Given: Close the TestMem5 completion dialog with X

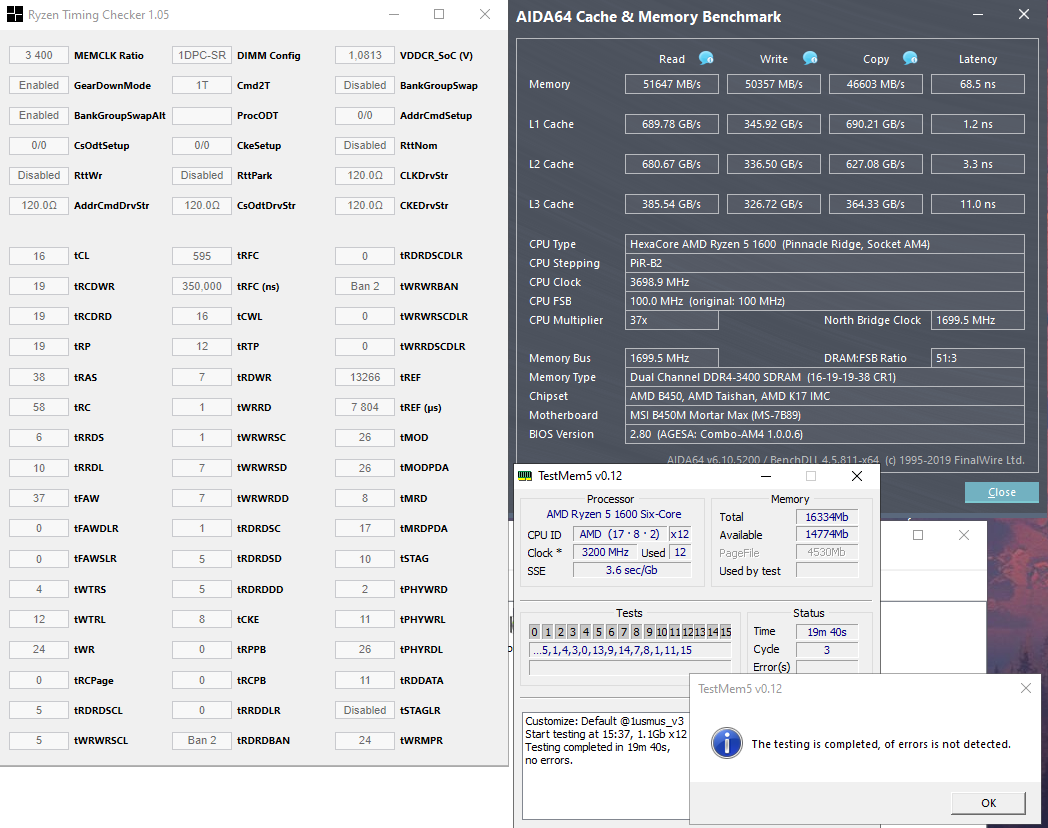Looking at the screenshot, I should tap(1026, 688).
